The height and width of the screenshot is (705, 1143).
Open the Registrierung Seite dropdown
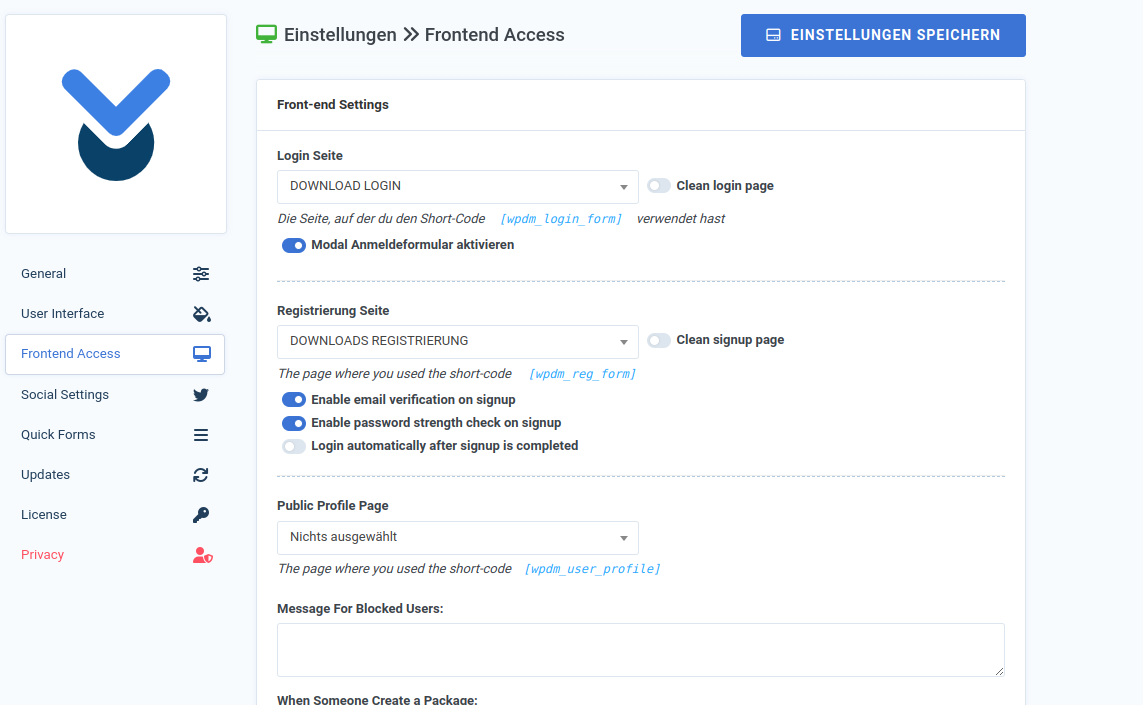(457, 342)
